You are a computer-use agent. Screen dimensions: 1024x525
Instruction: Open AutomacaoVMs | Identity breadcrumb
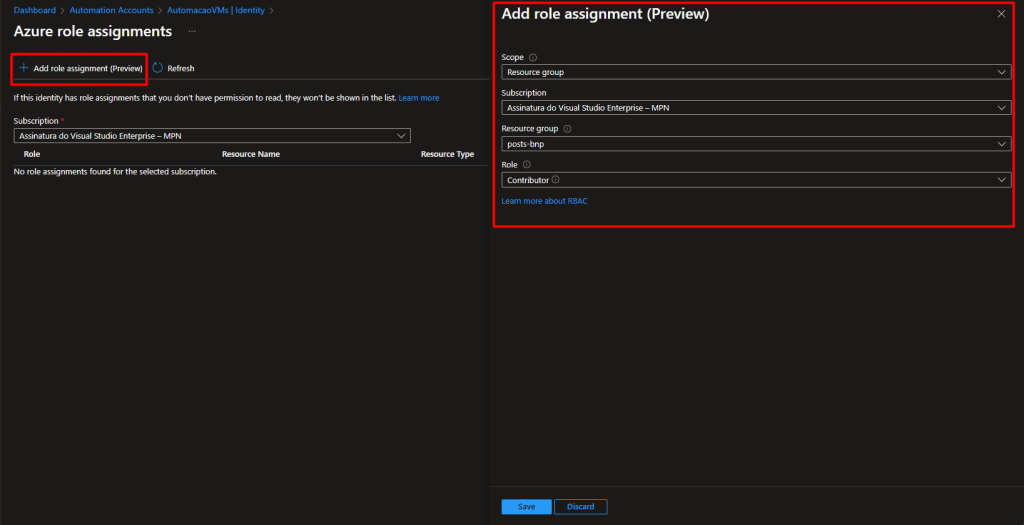click(x=216, y=10)
